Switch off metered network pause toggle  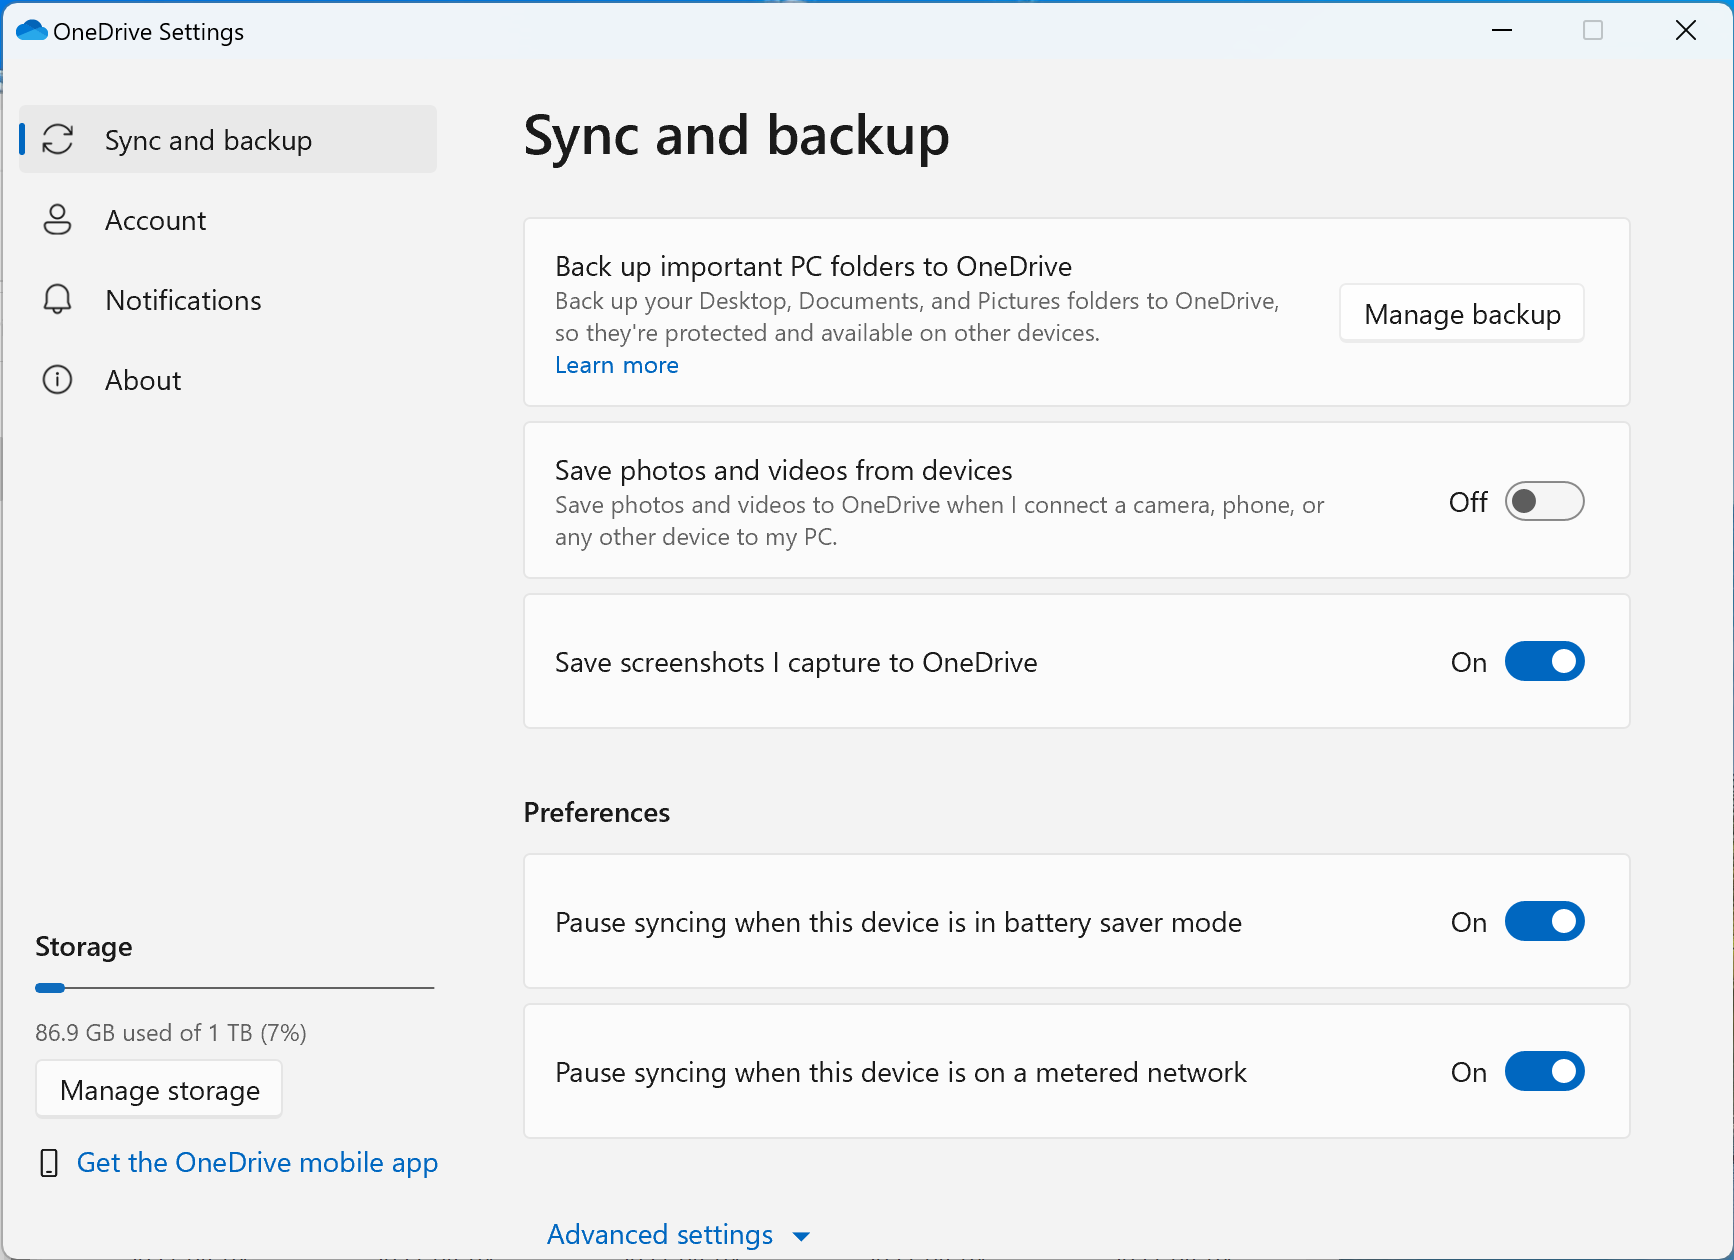point(1544,1072)
